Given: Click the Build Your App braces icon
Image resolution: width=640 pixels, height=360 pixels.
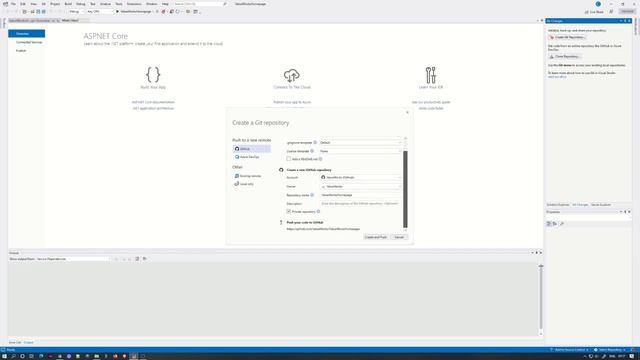Looking at the screenshot, I should tap(153, 75).
